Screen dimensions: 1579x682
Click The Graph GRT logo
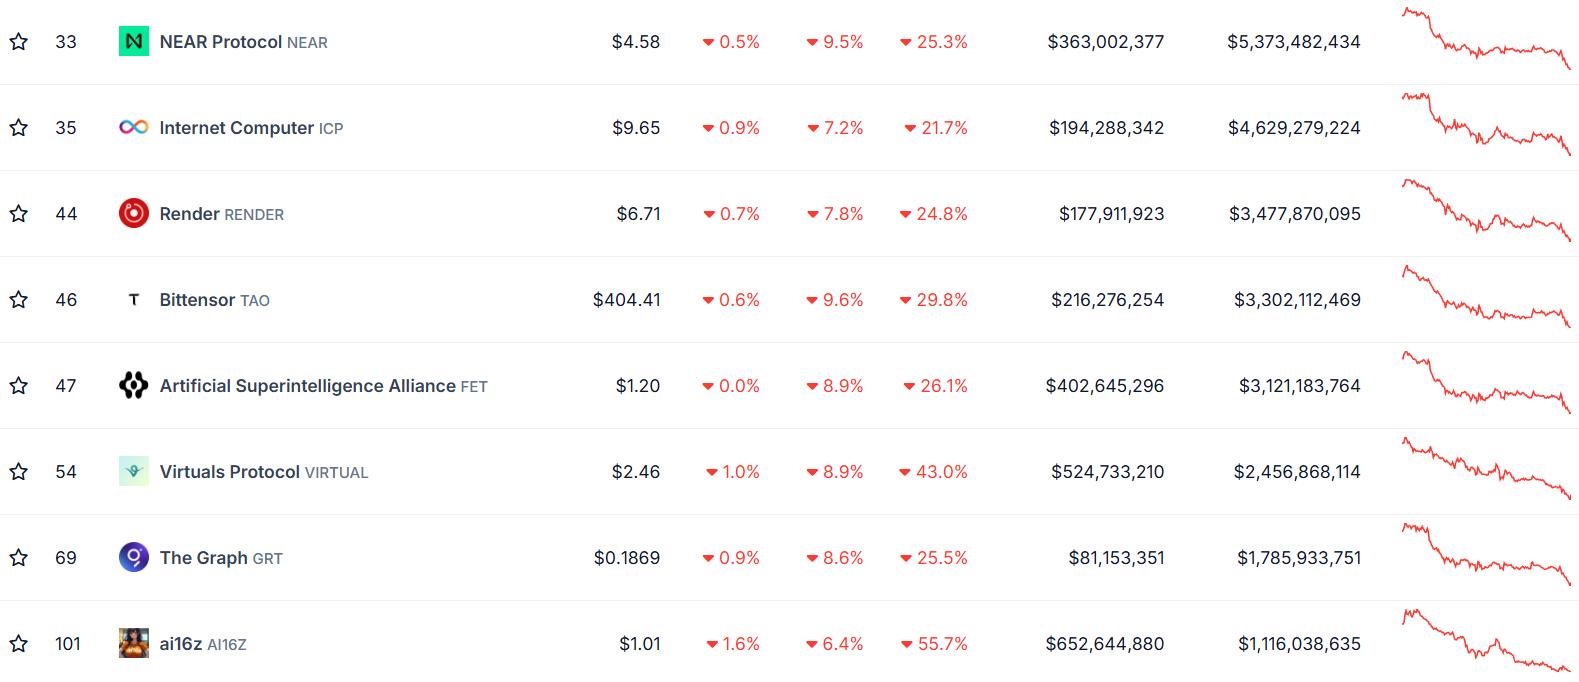pos(134,558)
